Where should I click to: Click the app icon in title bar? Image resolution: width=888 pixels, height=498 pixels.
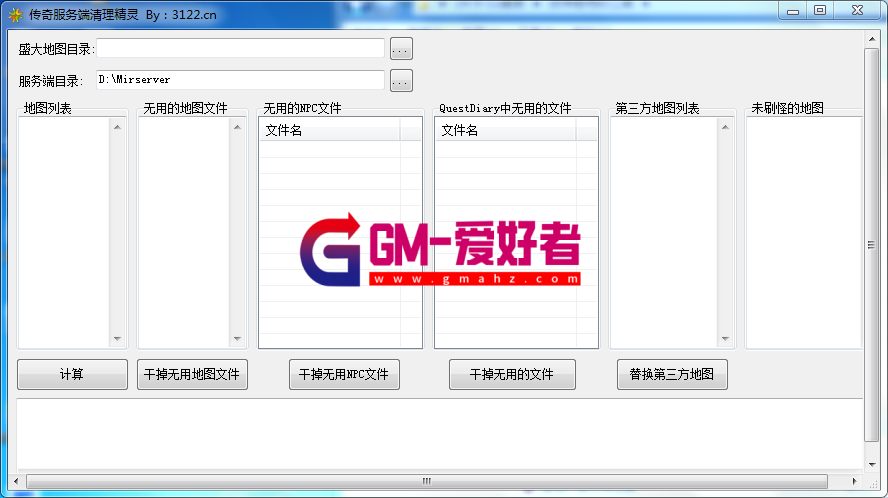[x=16, y=15]
